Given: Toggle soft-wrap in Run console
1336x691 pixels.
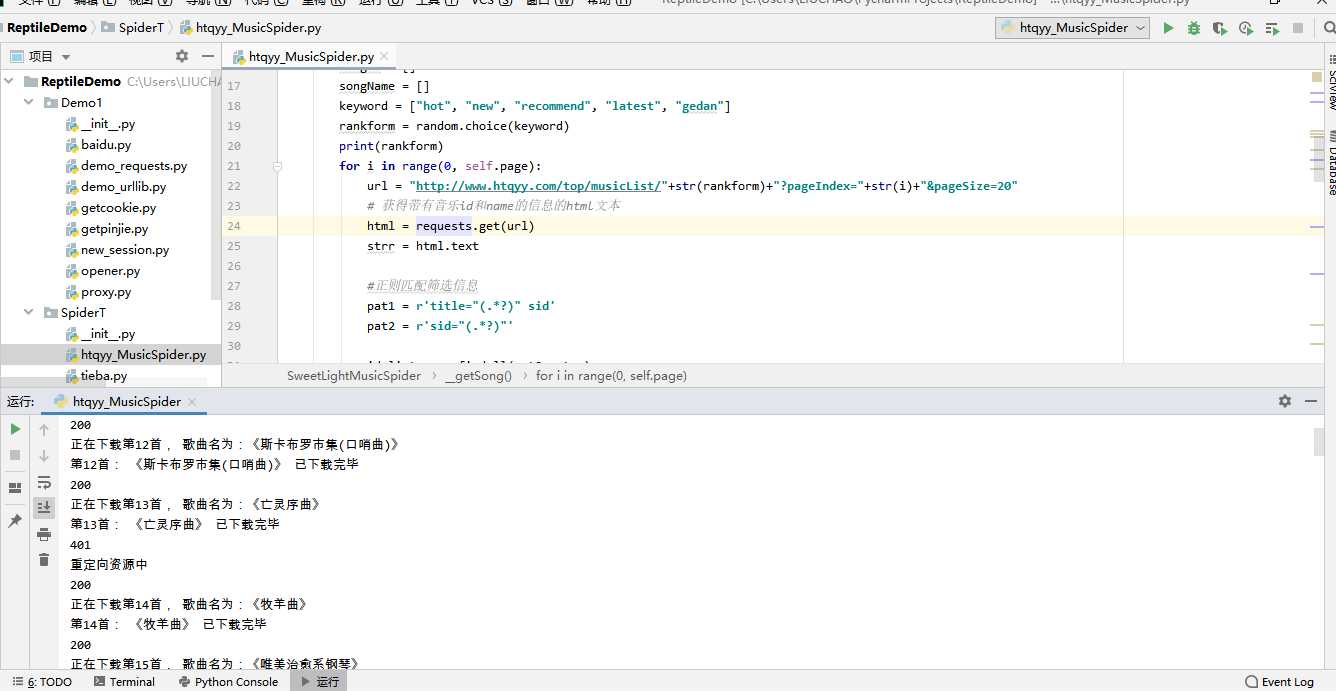Looking at the screenshot, I should tap(44, 482).
